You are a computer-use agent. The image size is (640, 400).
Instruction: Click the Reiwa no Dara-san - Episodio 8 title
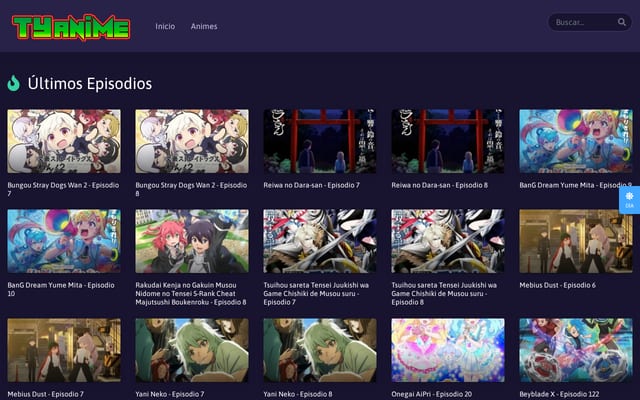click(440, 185)
